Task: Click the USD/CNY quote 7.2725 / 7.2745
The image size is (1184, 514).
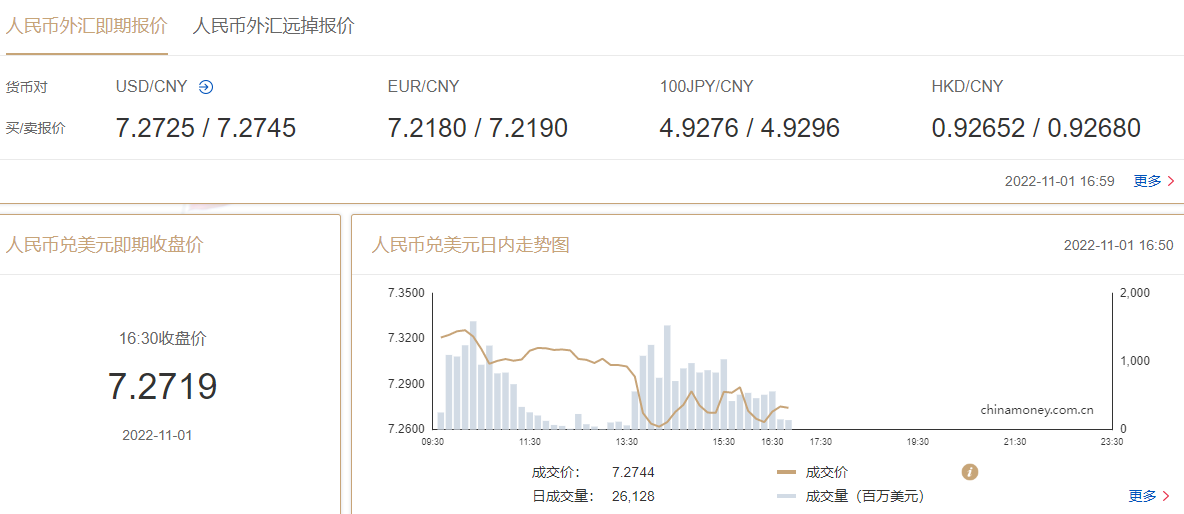Action: (206, 128)
